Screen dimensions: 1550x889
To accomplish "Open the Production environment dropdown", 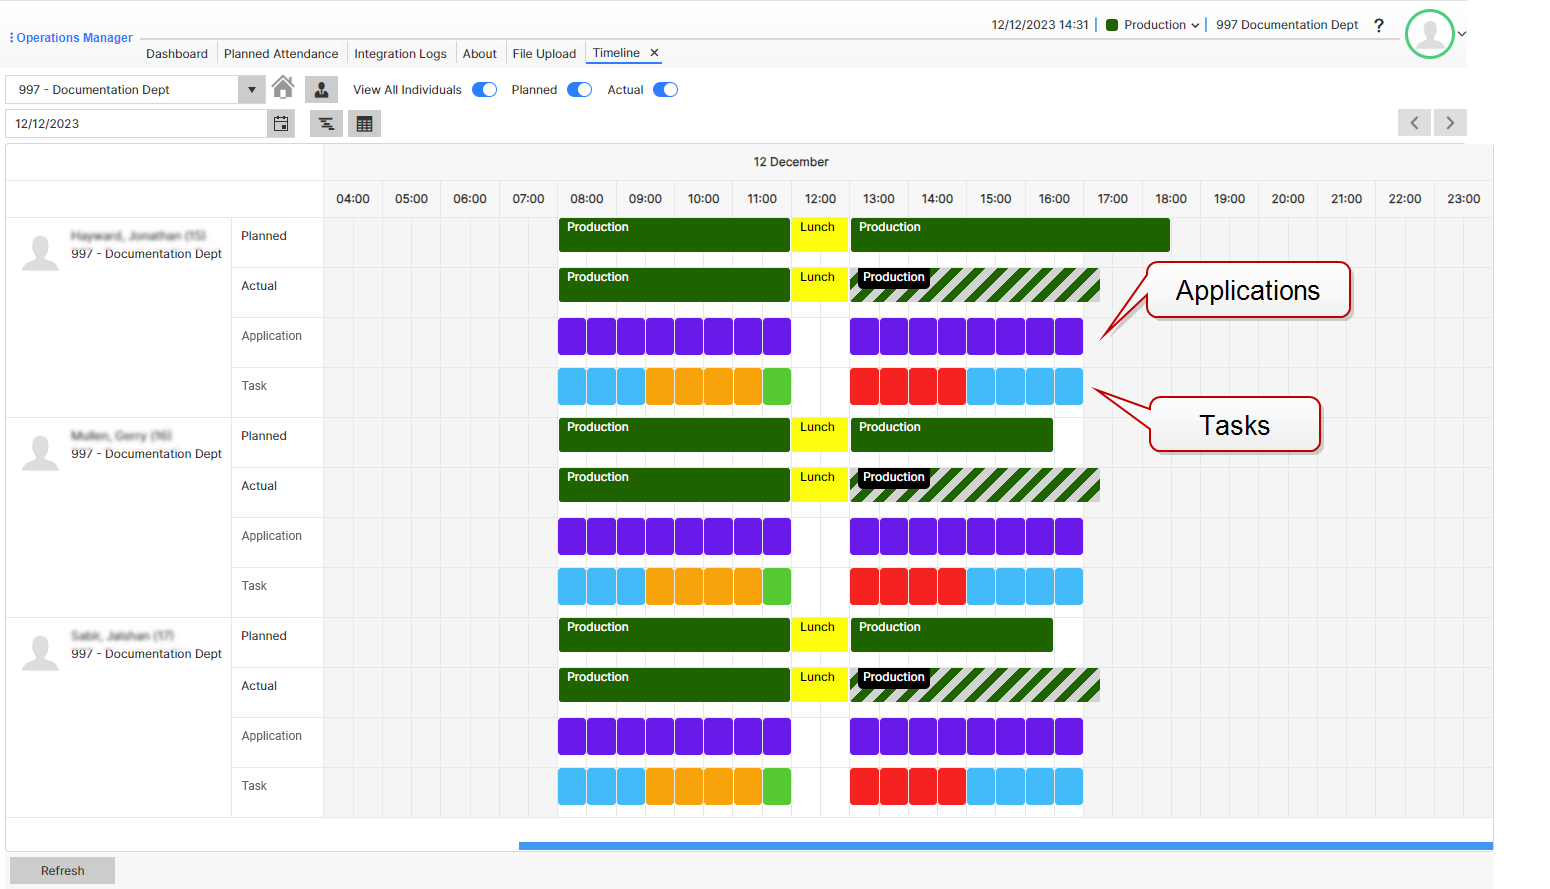I will (1154, 25).
